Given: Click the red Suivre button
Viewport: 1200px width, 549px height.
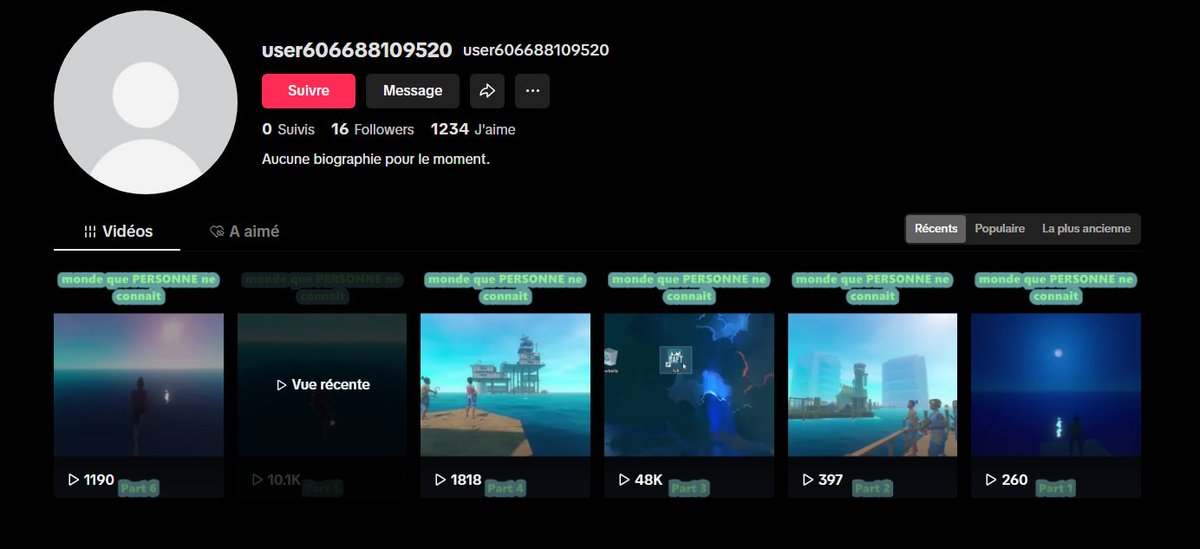Looking at the screenshot, I should (308, 91).
